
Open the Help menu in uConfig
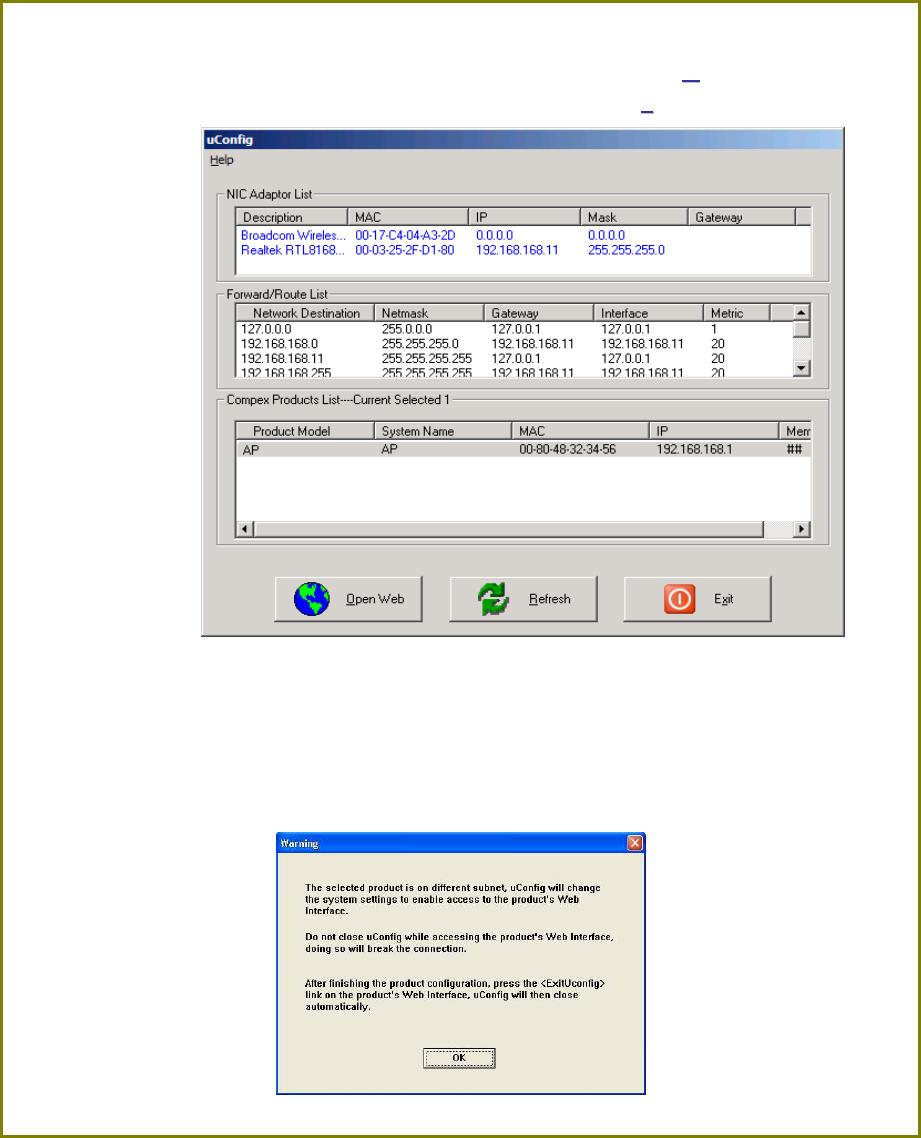[221, 160]
